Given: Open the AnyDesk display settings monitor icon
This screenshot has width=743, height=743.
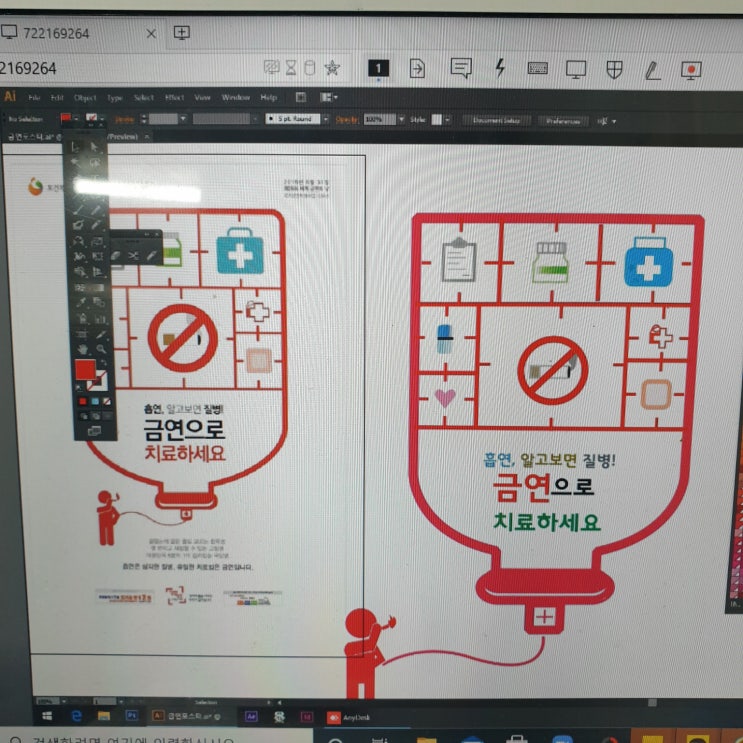Looking at the screenshot, I should 576,70.
